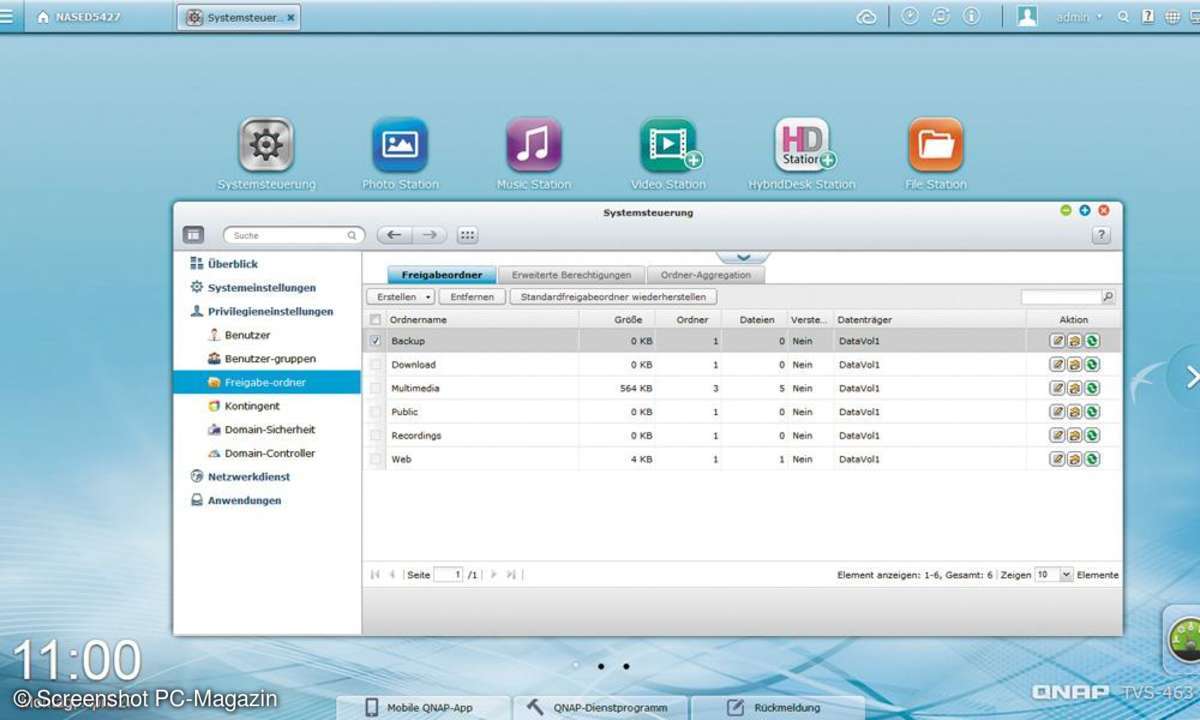
Task: Edit properties of the Backup folder
Action: click(1057, 341)
